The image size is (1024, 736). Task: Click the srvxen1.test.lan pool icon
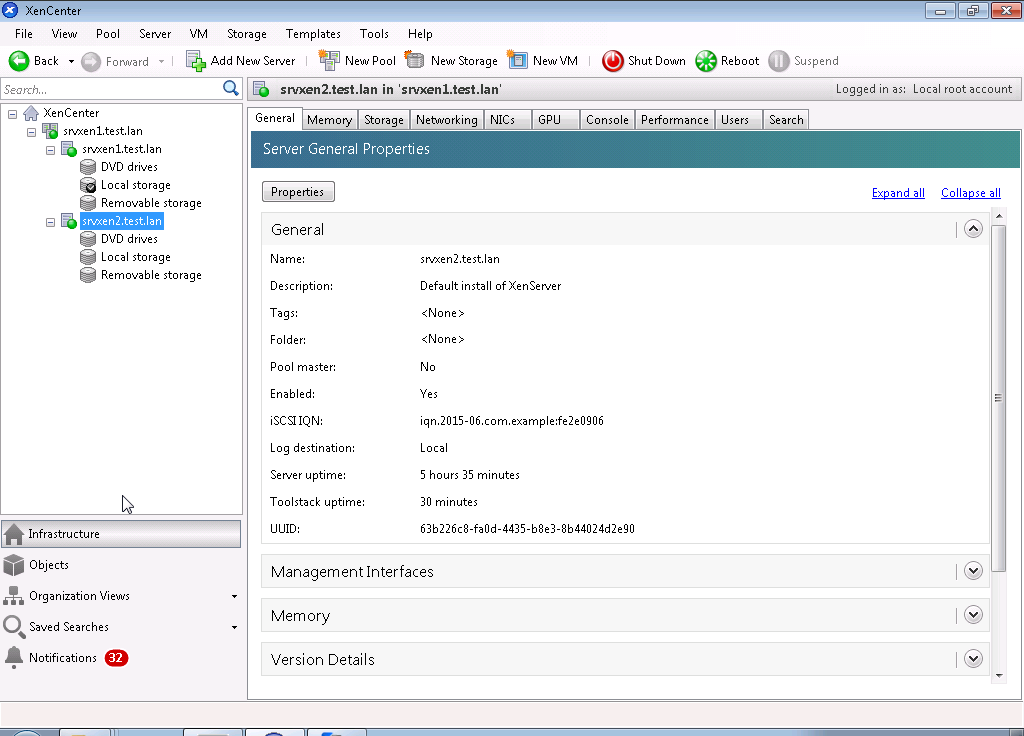pos(50,131)
